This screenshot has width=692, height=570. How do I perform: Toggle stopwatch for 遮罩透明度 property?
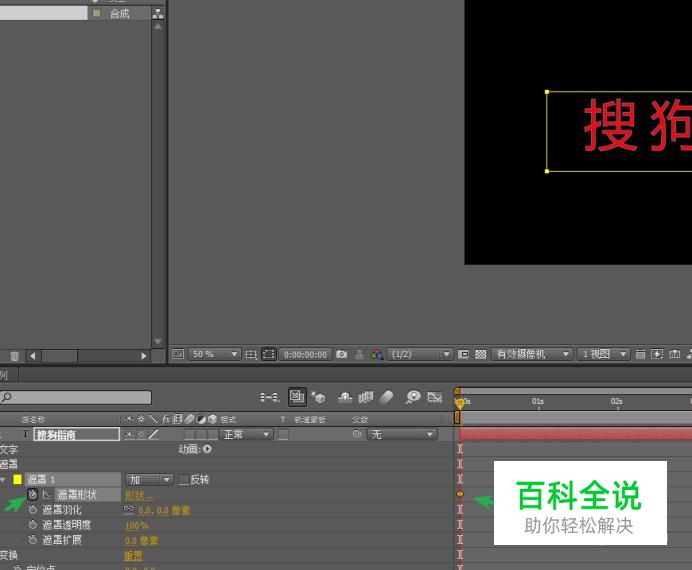33,525
